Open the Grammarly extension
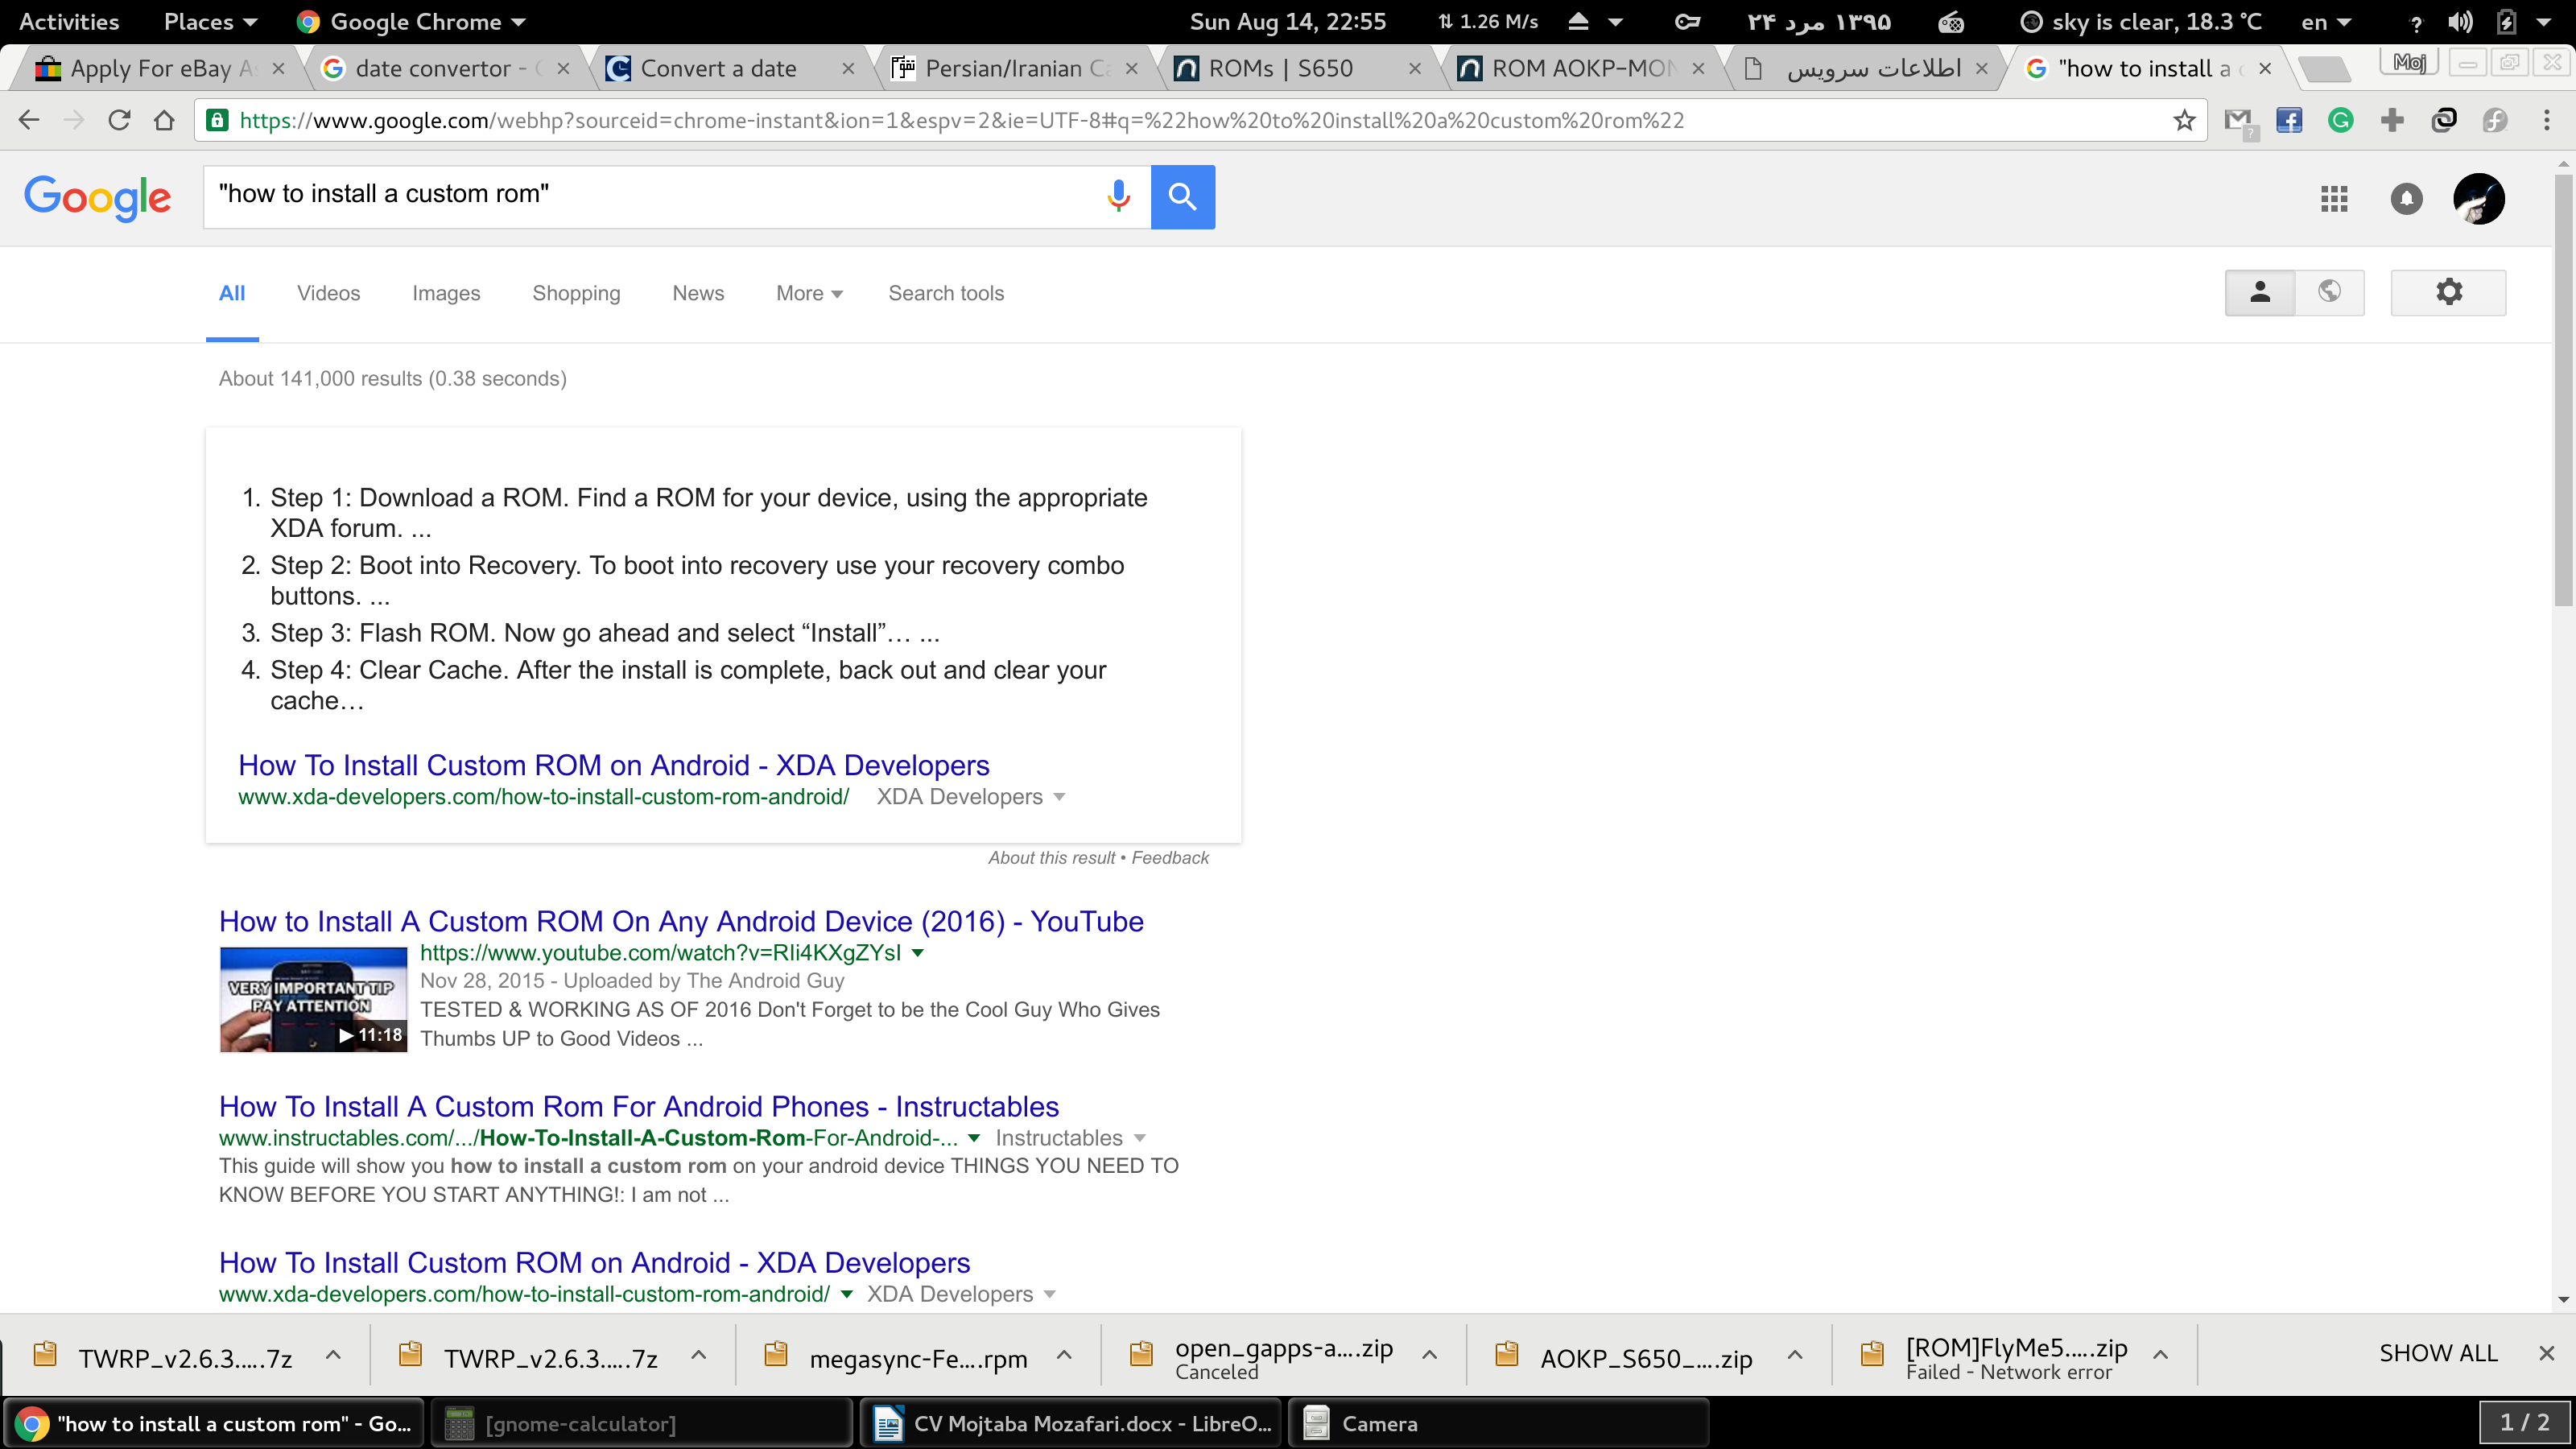Image resolution: width=2576 pixels, height=1449 pixels. [2340, 121]
